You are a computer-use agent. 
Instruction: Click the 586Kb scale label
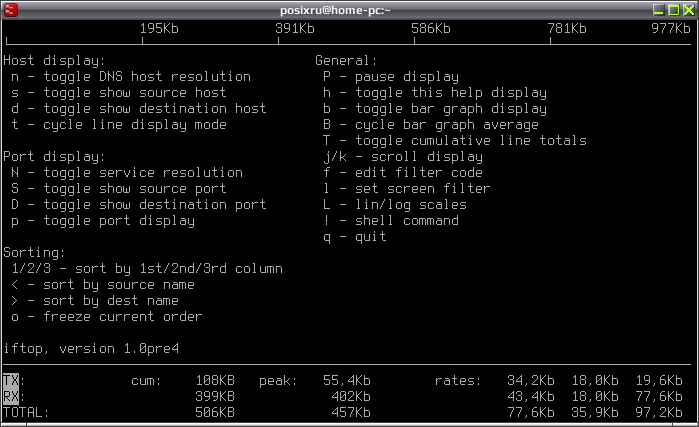431,29
